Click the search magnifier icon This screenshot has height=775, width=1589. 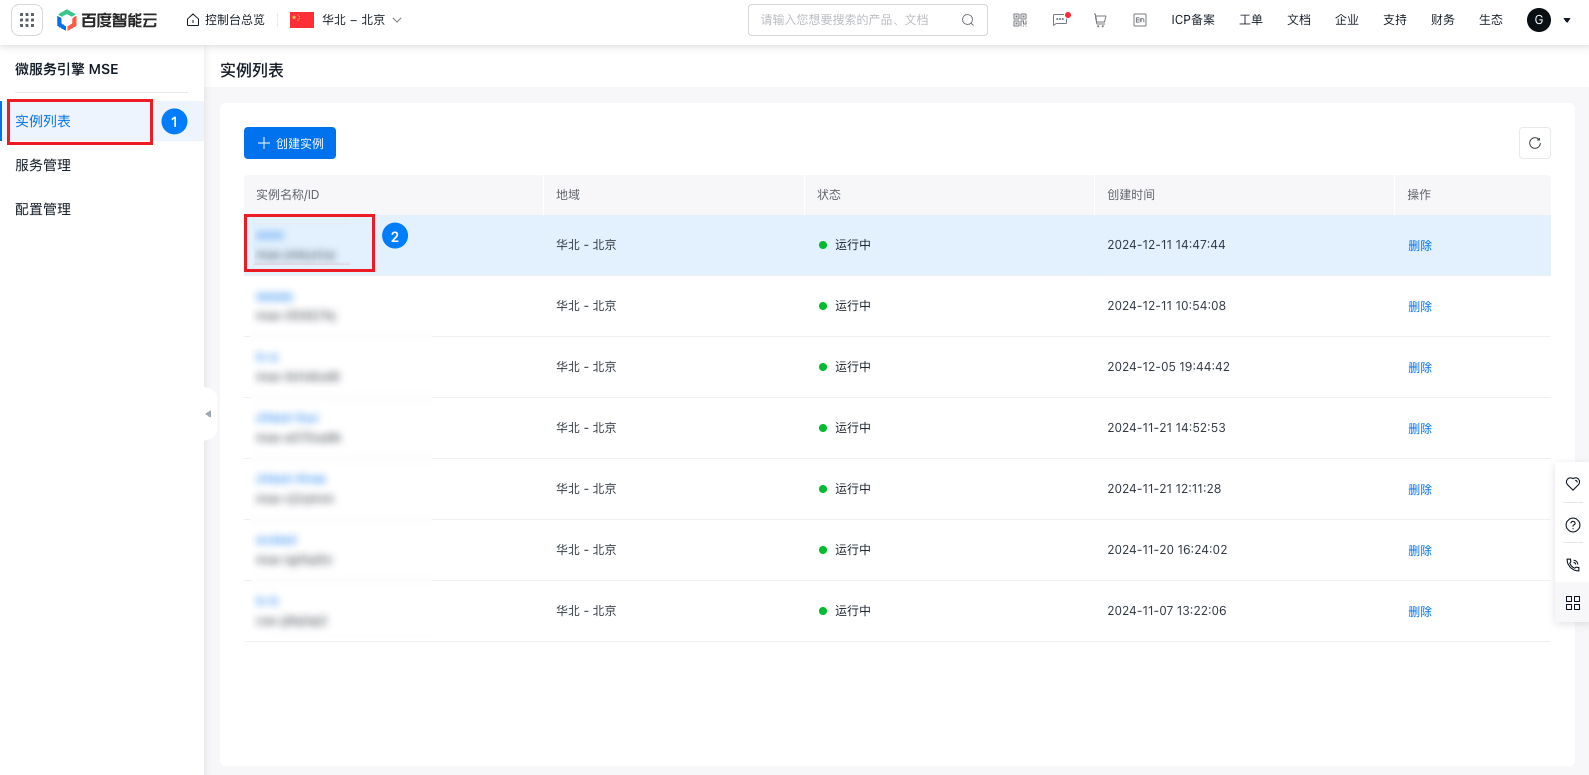point(968,20)
